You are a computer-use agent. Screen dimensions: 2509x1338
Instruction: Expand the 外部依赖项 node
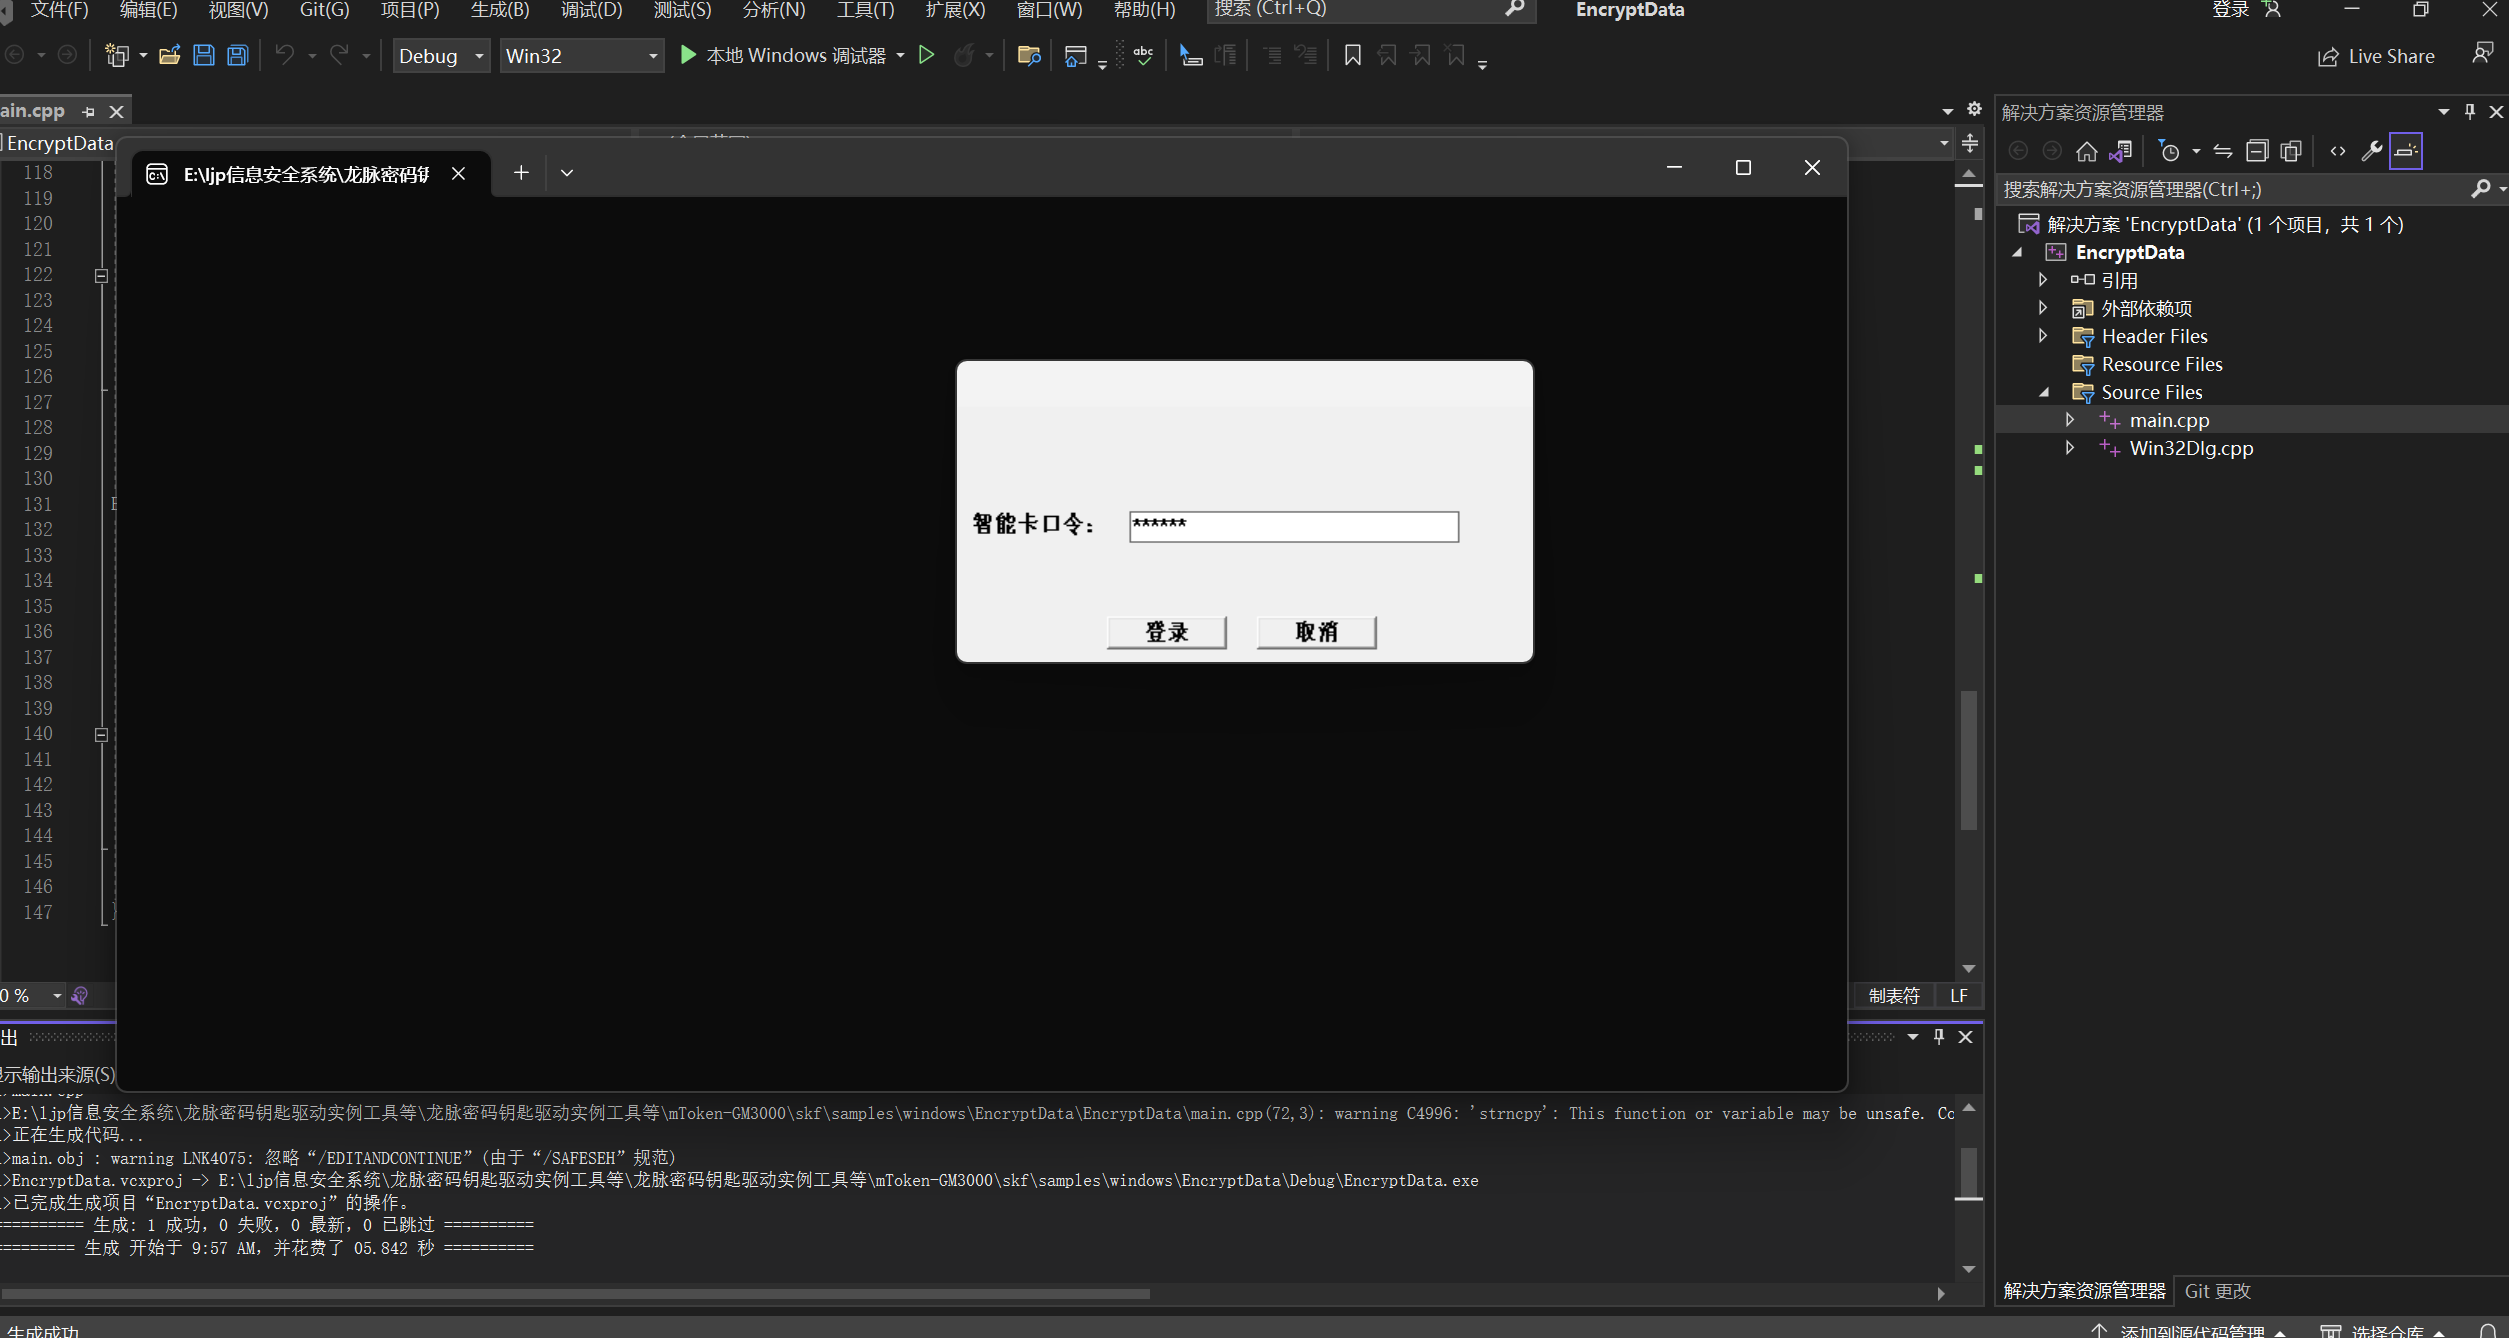click(x=2043, y=308)
